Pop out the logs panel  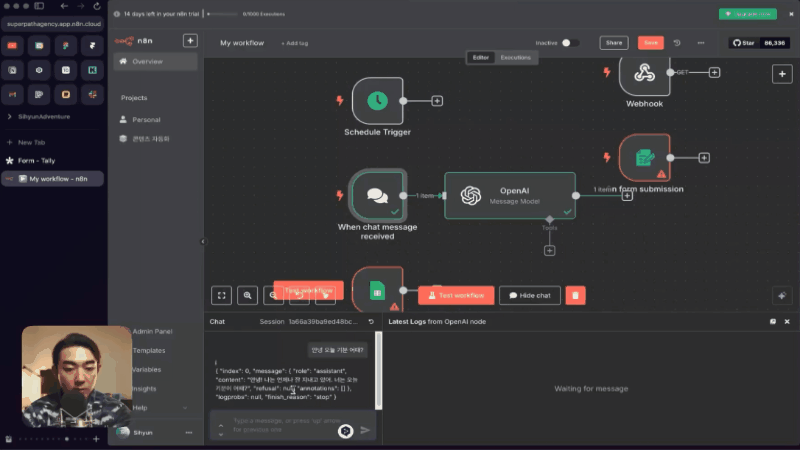pos(773,321)
